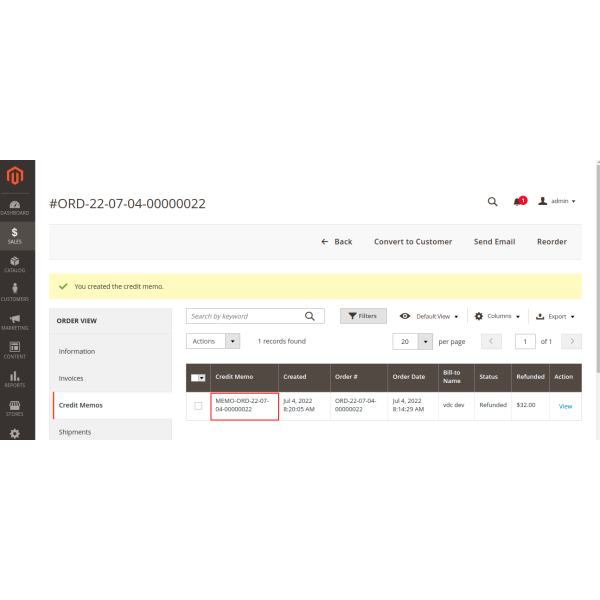Open the Reports sidebar icon
This screenshot has height=600, width=600.
15,380
